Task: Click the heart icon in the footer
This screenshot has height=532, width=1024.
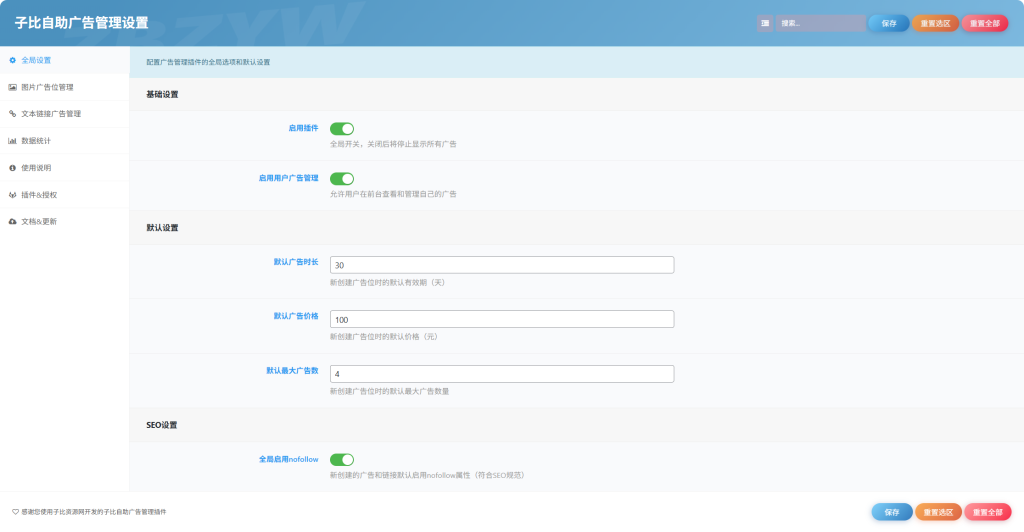Action: (x=15, y=511)
